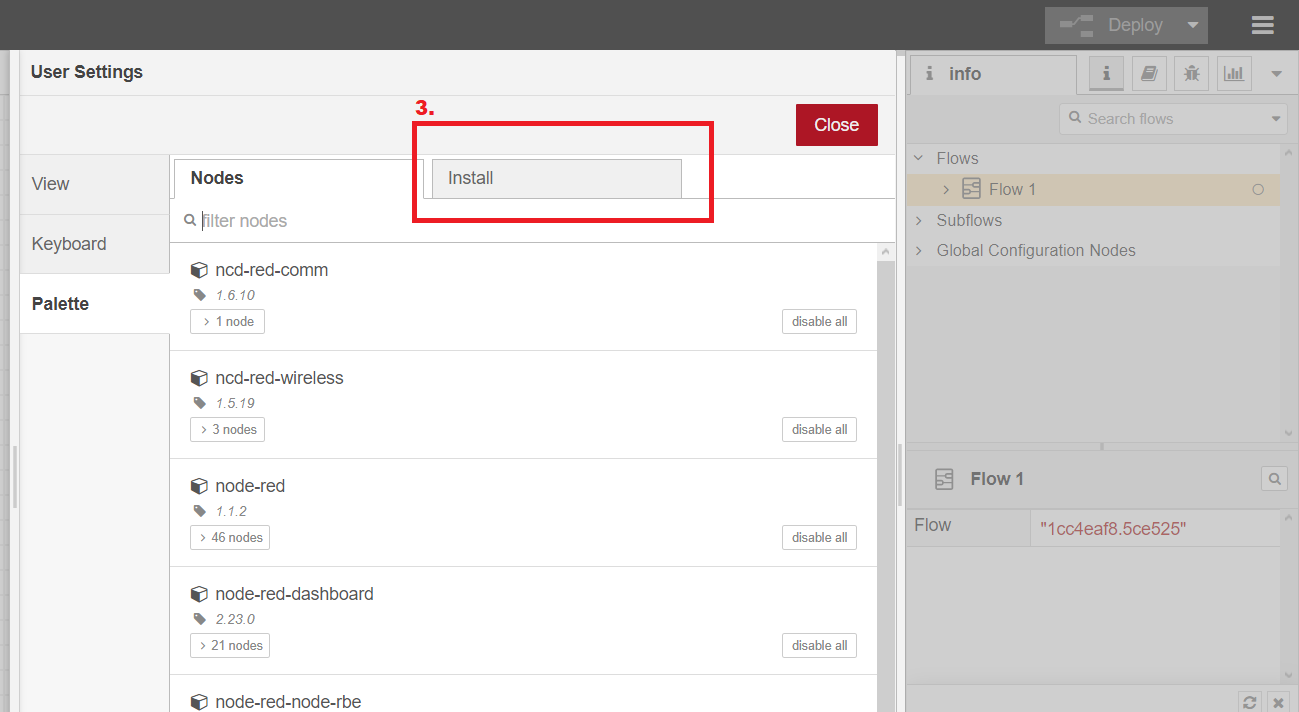Open the main hamburger menu
The height and width of the screenshot is (712, 1299).
pos(1263,25)
